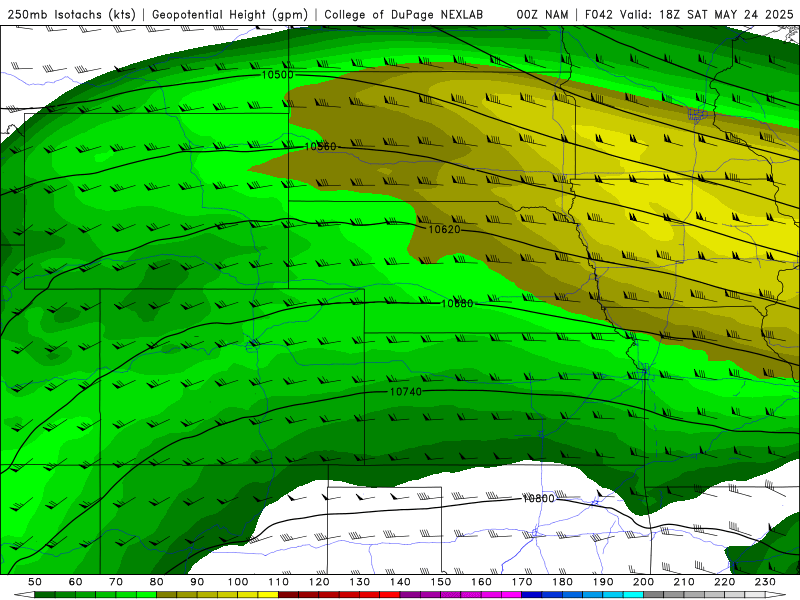The width and height of the screenshot is (800, 600).
Task: Click the 150 value on the color scale
Action: (x=441, y=582)
